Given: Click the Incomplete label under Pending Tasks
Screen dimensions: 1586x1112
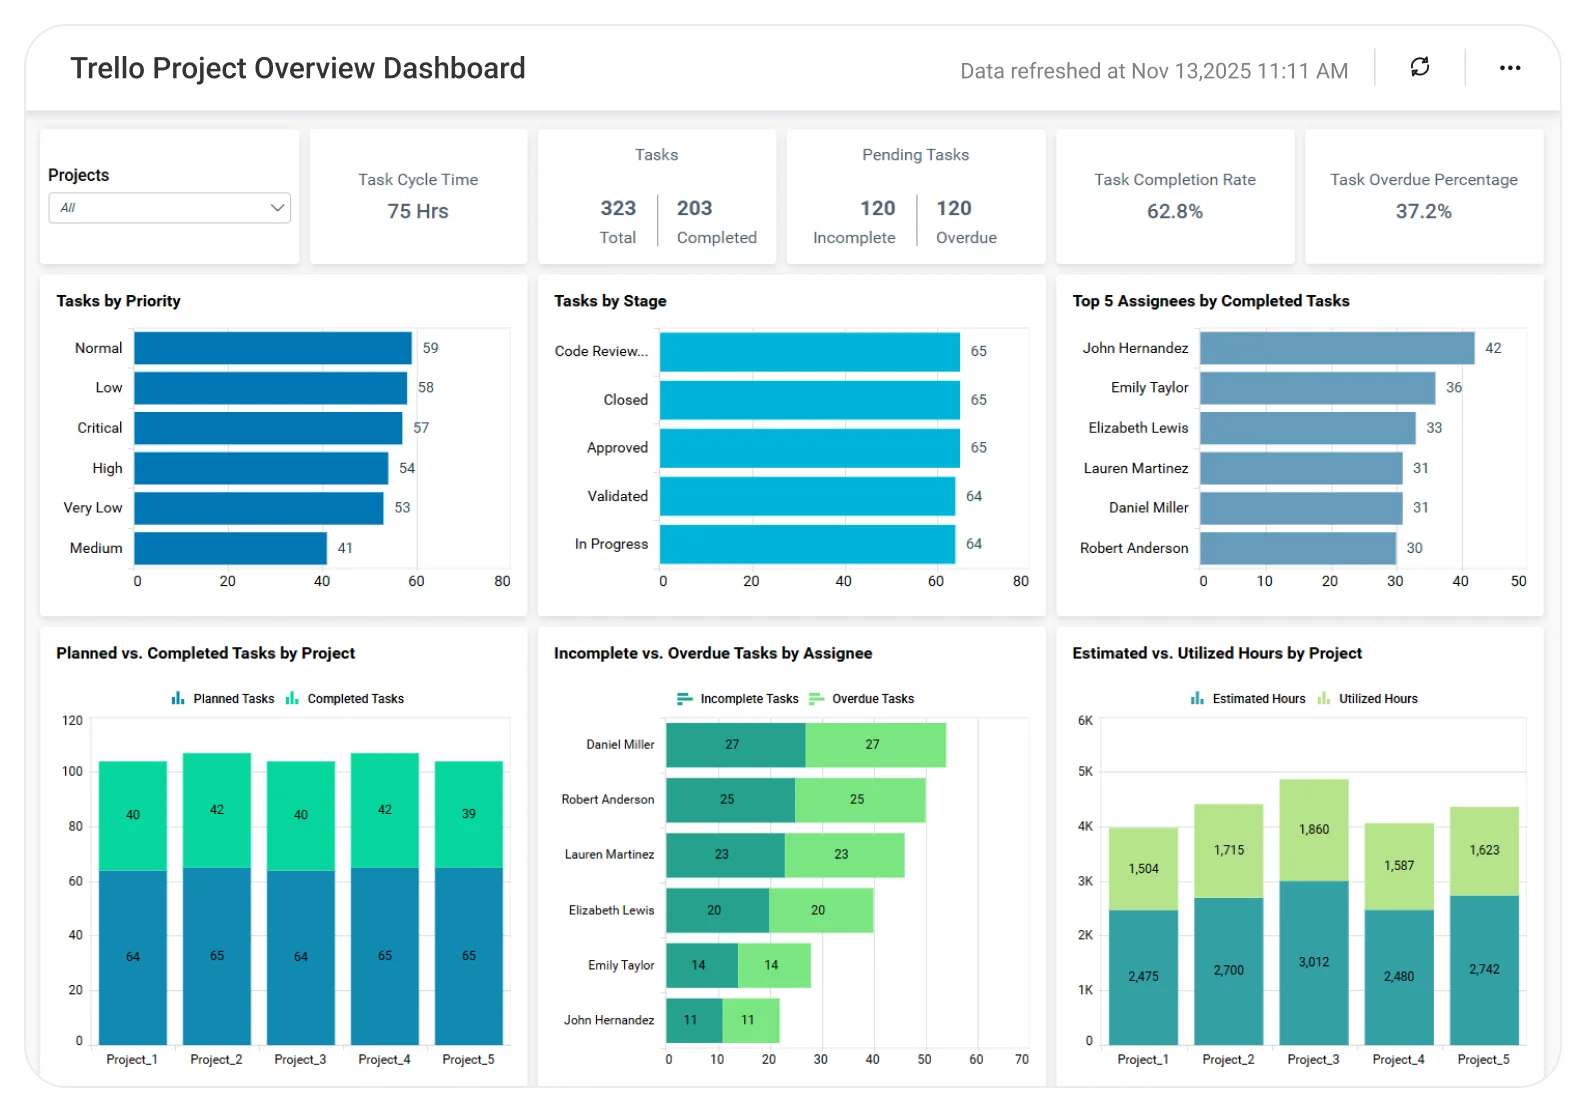Looking at the screenshot, I should 854,238.
